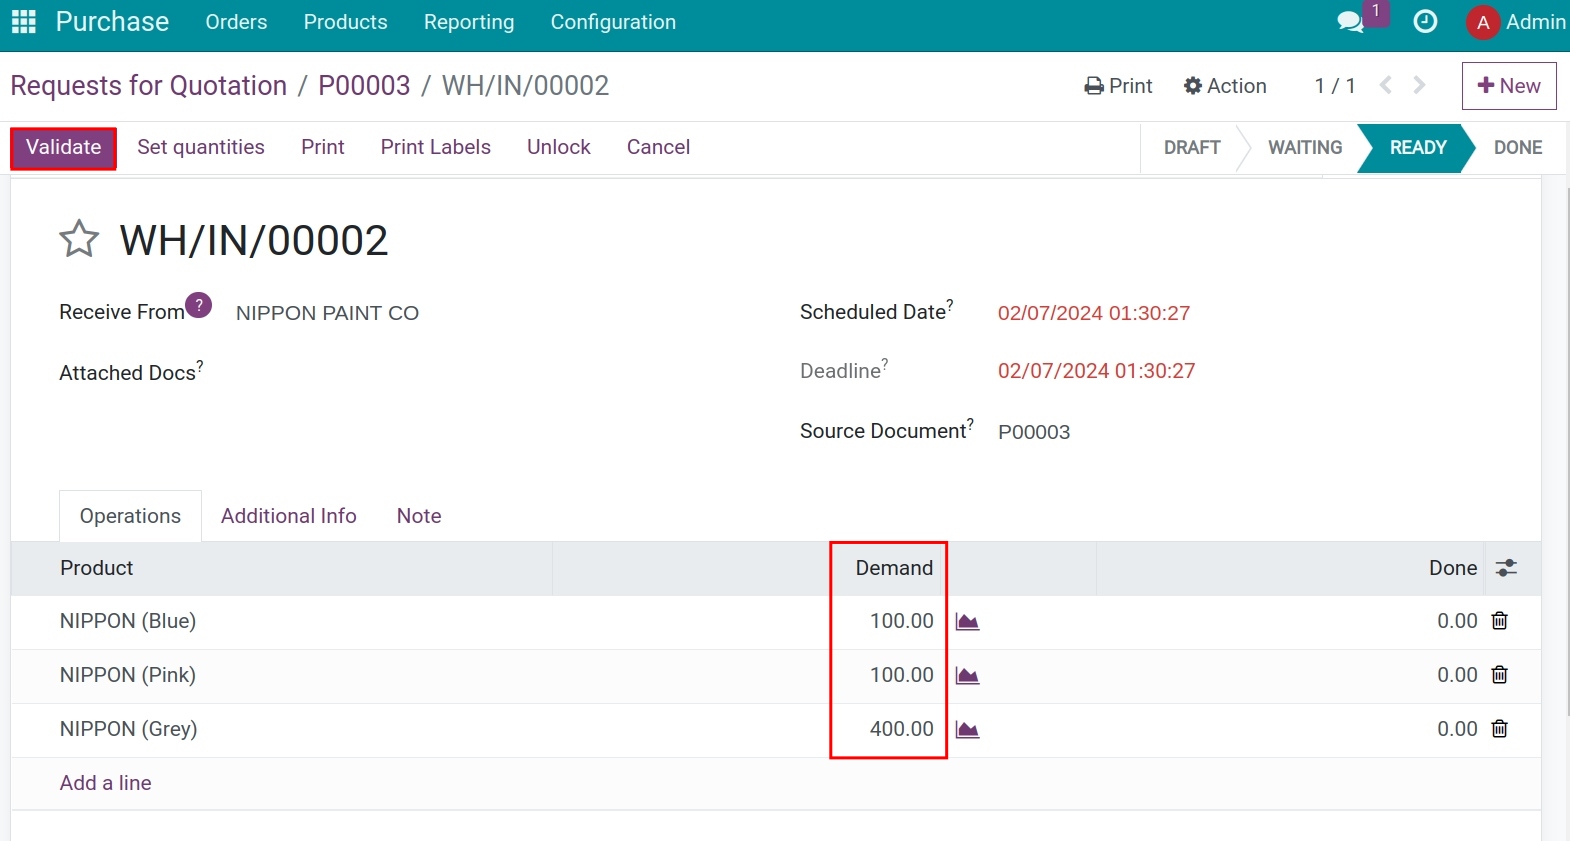
Task: Cancel the transfer
Action: point(658,147)
